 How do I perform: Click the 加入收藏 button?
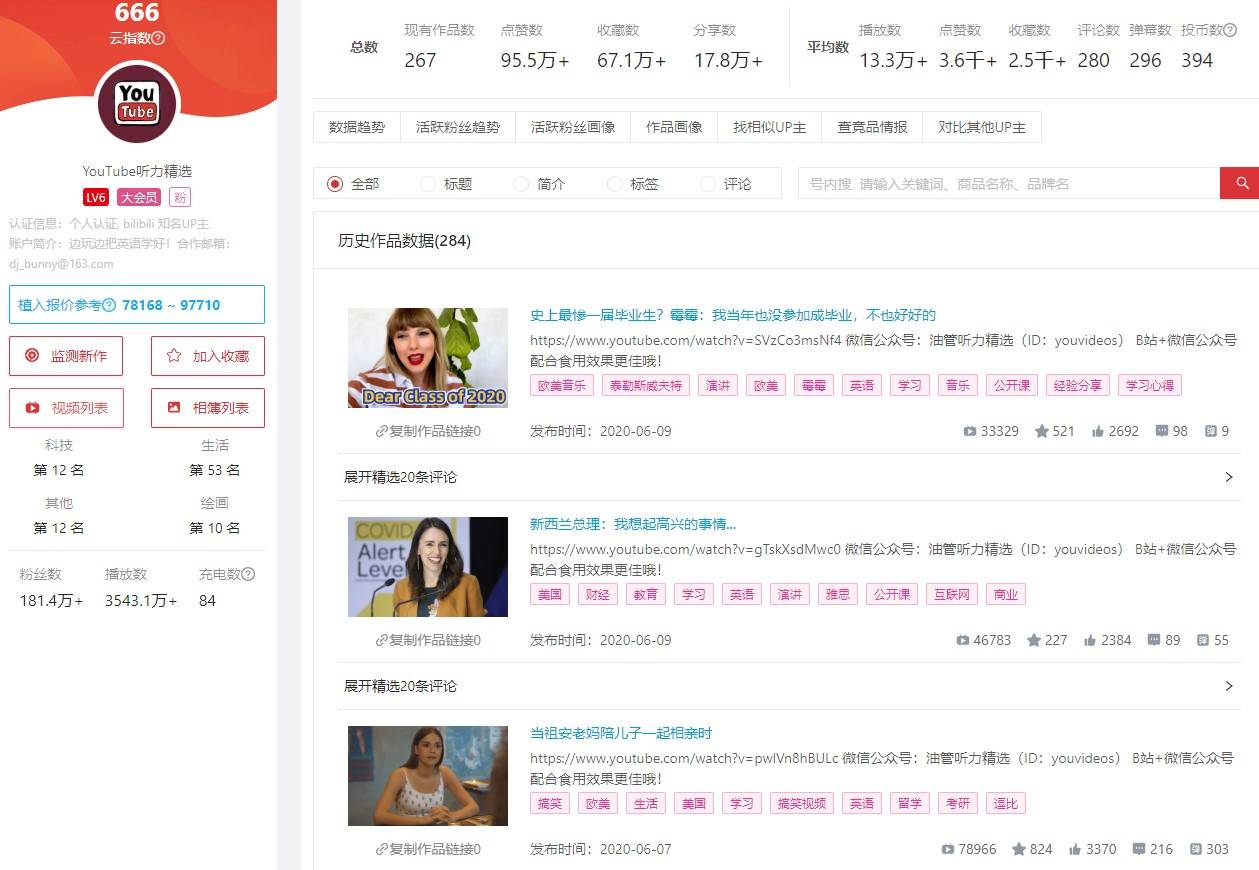[208, 356]
